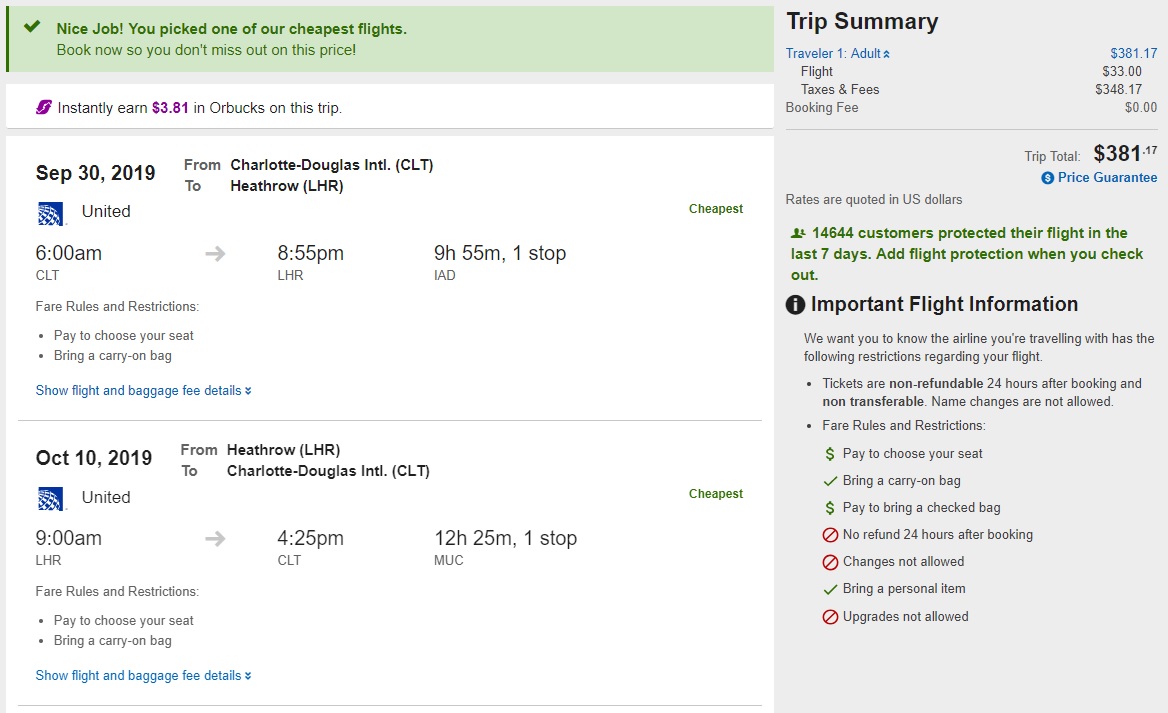Click the United logo on Oct 10 flight

(51, 498)
